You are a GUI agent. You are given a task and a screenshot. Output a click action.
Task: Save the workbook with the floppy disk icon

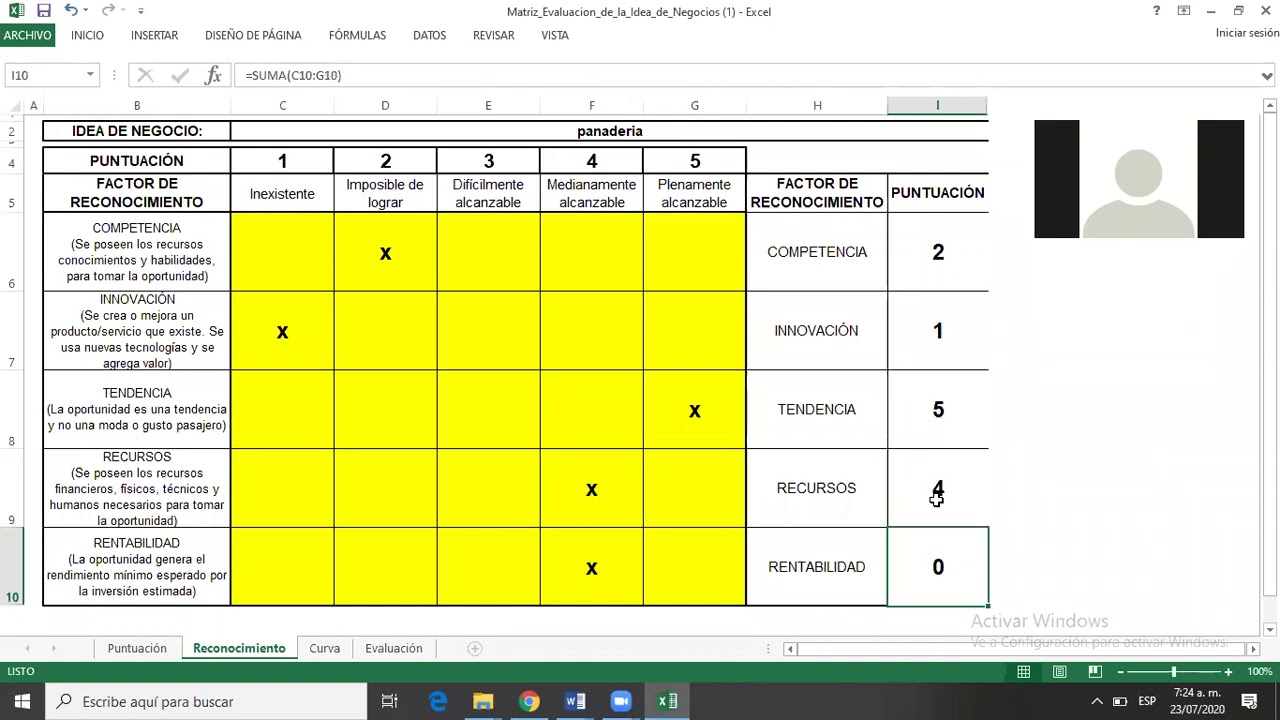coord(43,11)
